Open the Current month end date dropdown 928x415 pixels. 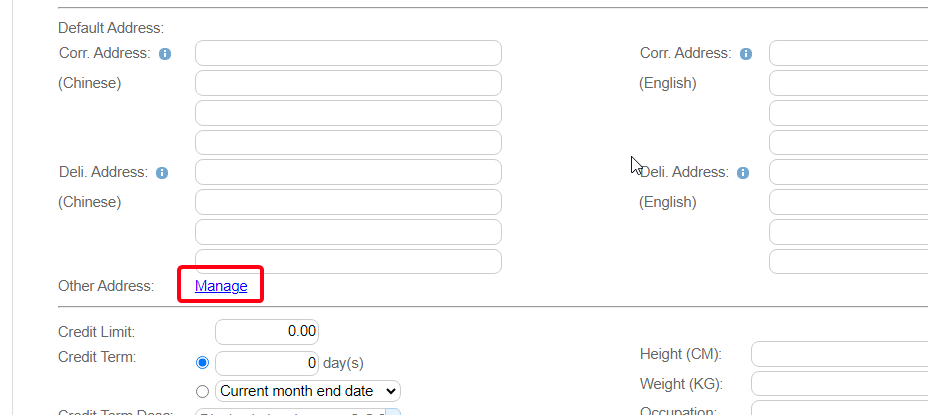point(308,391)
